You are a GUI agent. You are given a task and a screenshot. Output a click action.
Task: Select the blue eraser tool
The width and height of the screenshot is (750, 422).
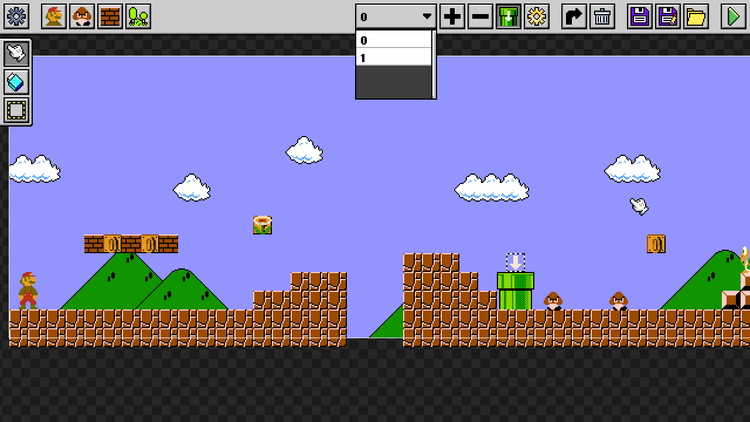click(x=16, y=82)
